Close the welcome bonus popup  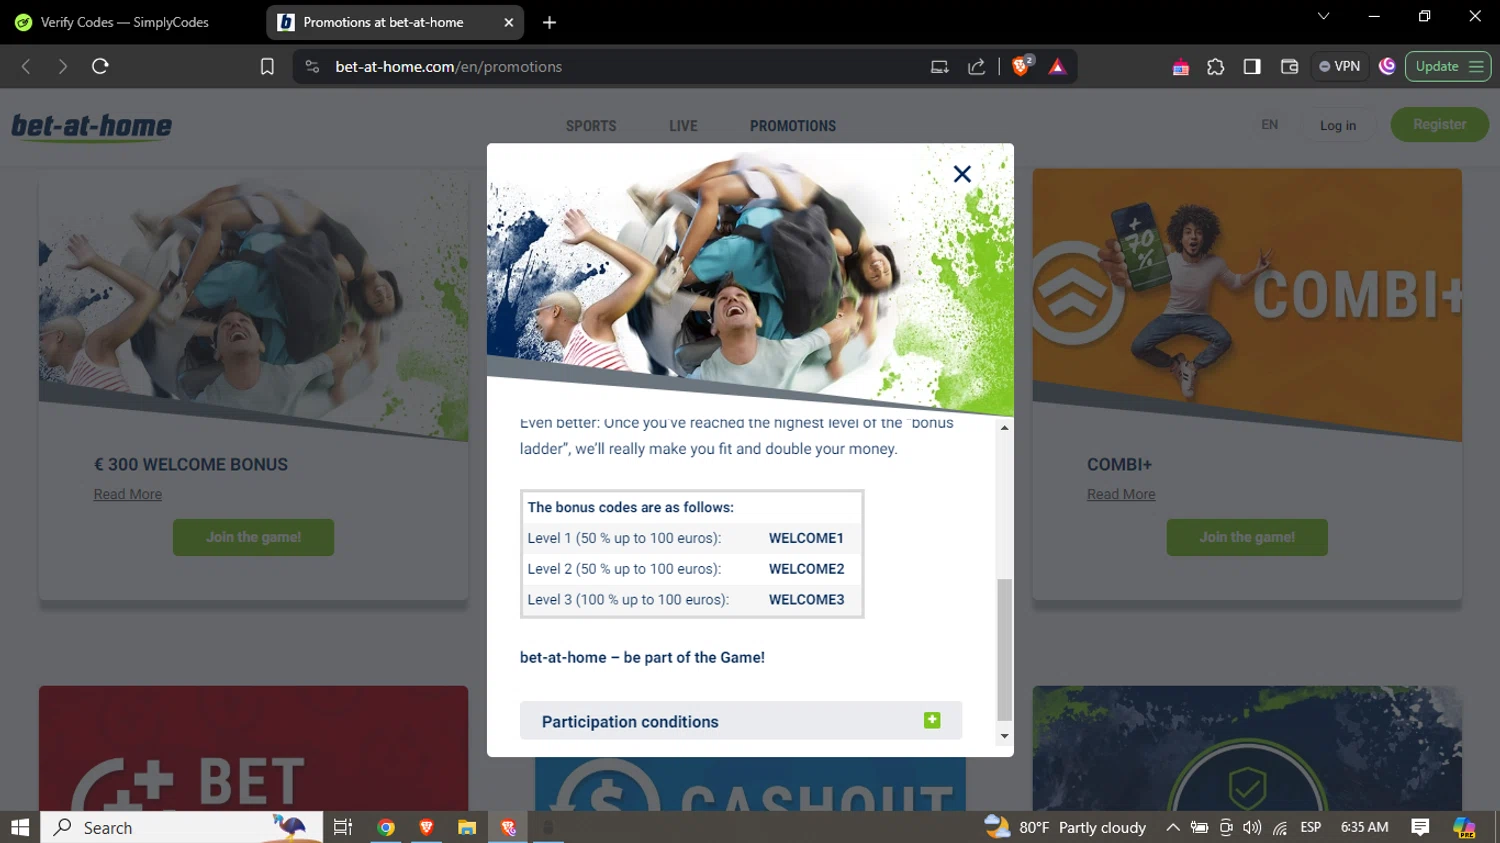pyautogui.click(x=962, y=174)
